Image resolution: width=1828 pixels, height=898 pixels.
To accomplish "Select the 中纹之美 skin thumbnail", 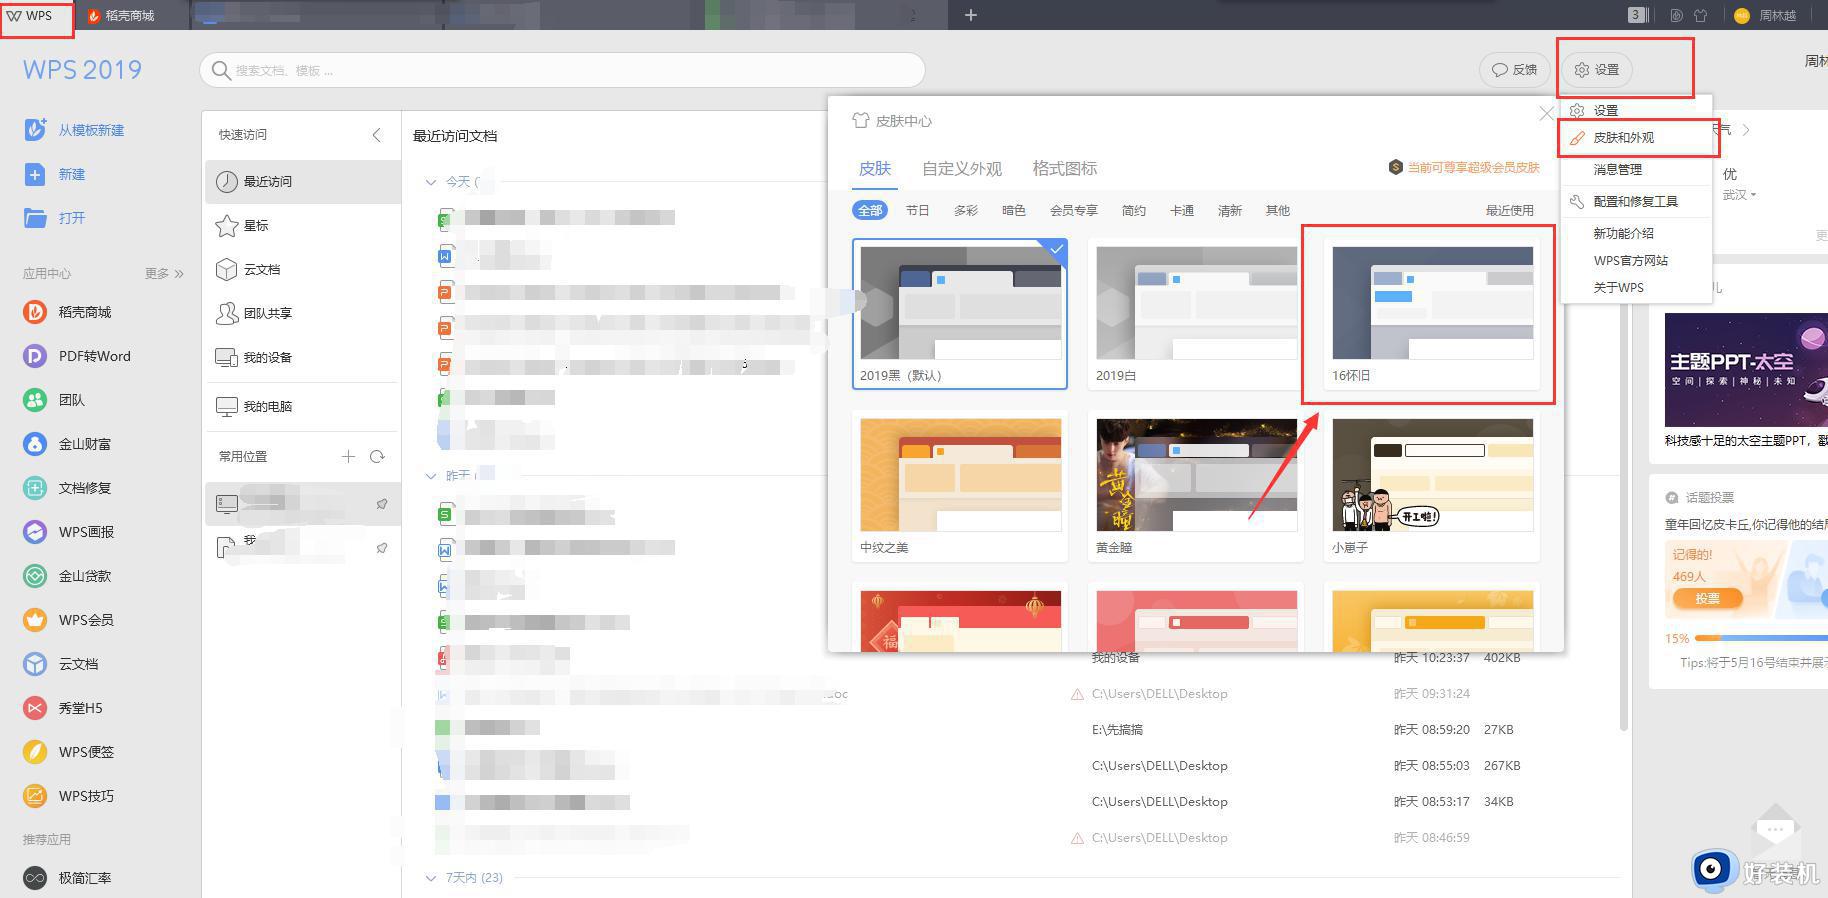I will click(960, 486).
